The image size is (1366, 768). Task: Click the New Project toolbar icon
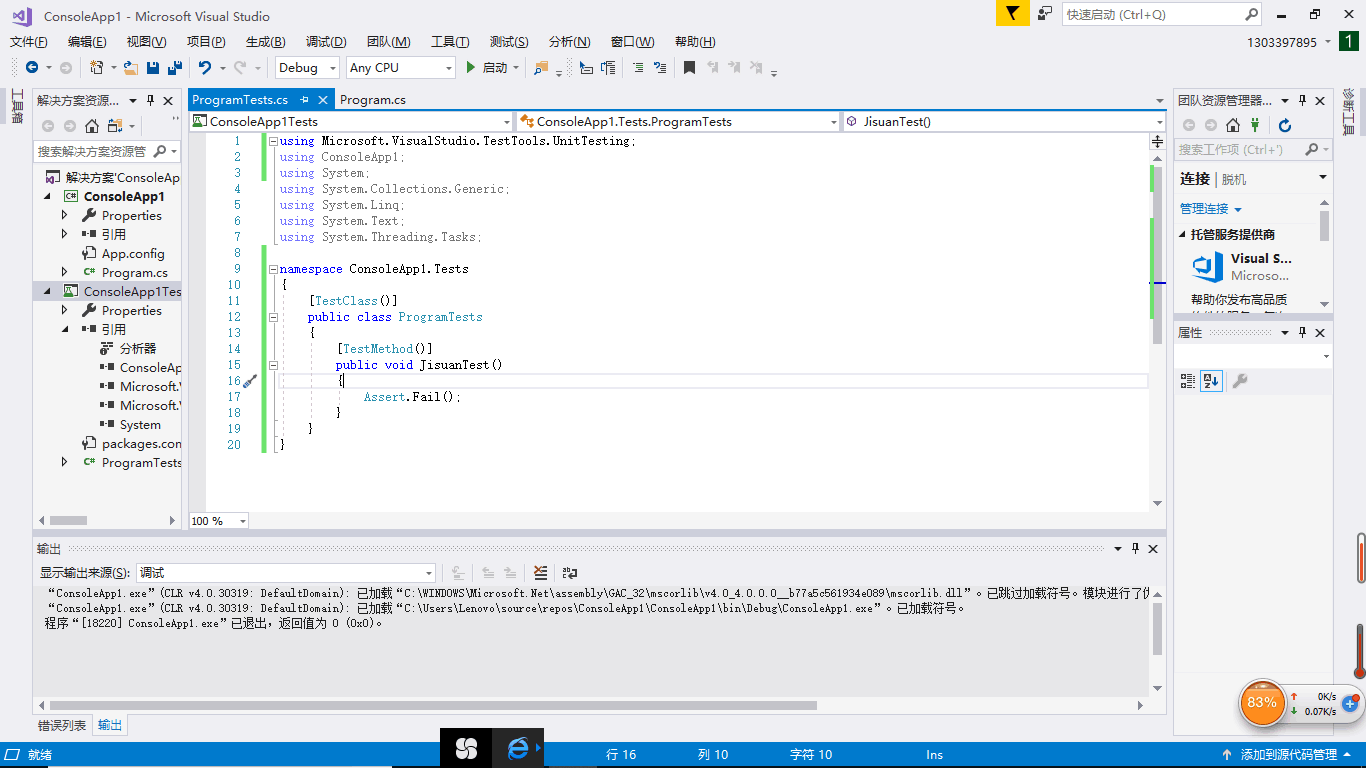pos(96,68)
